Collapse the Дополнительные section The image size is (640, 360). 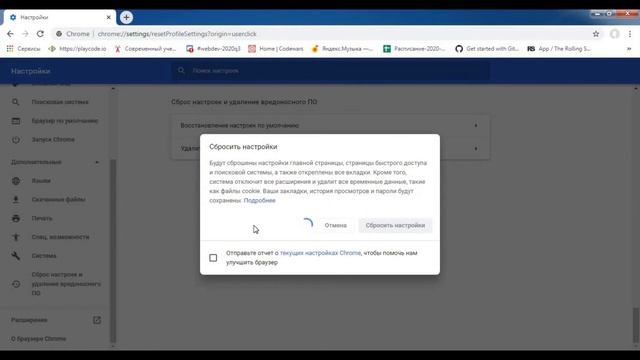97,162
